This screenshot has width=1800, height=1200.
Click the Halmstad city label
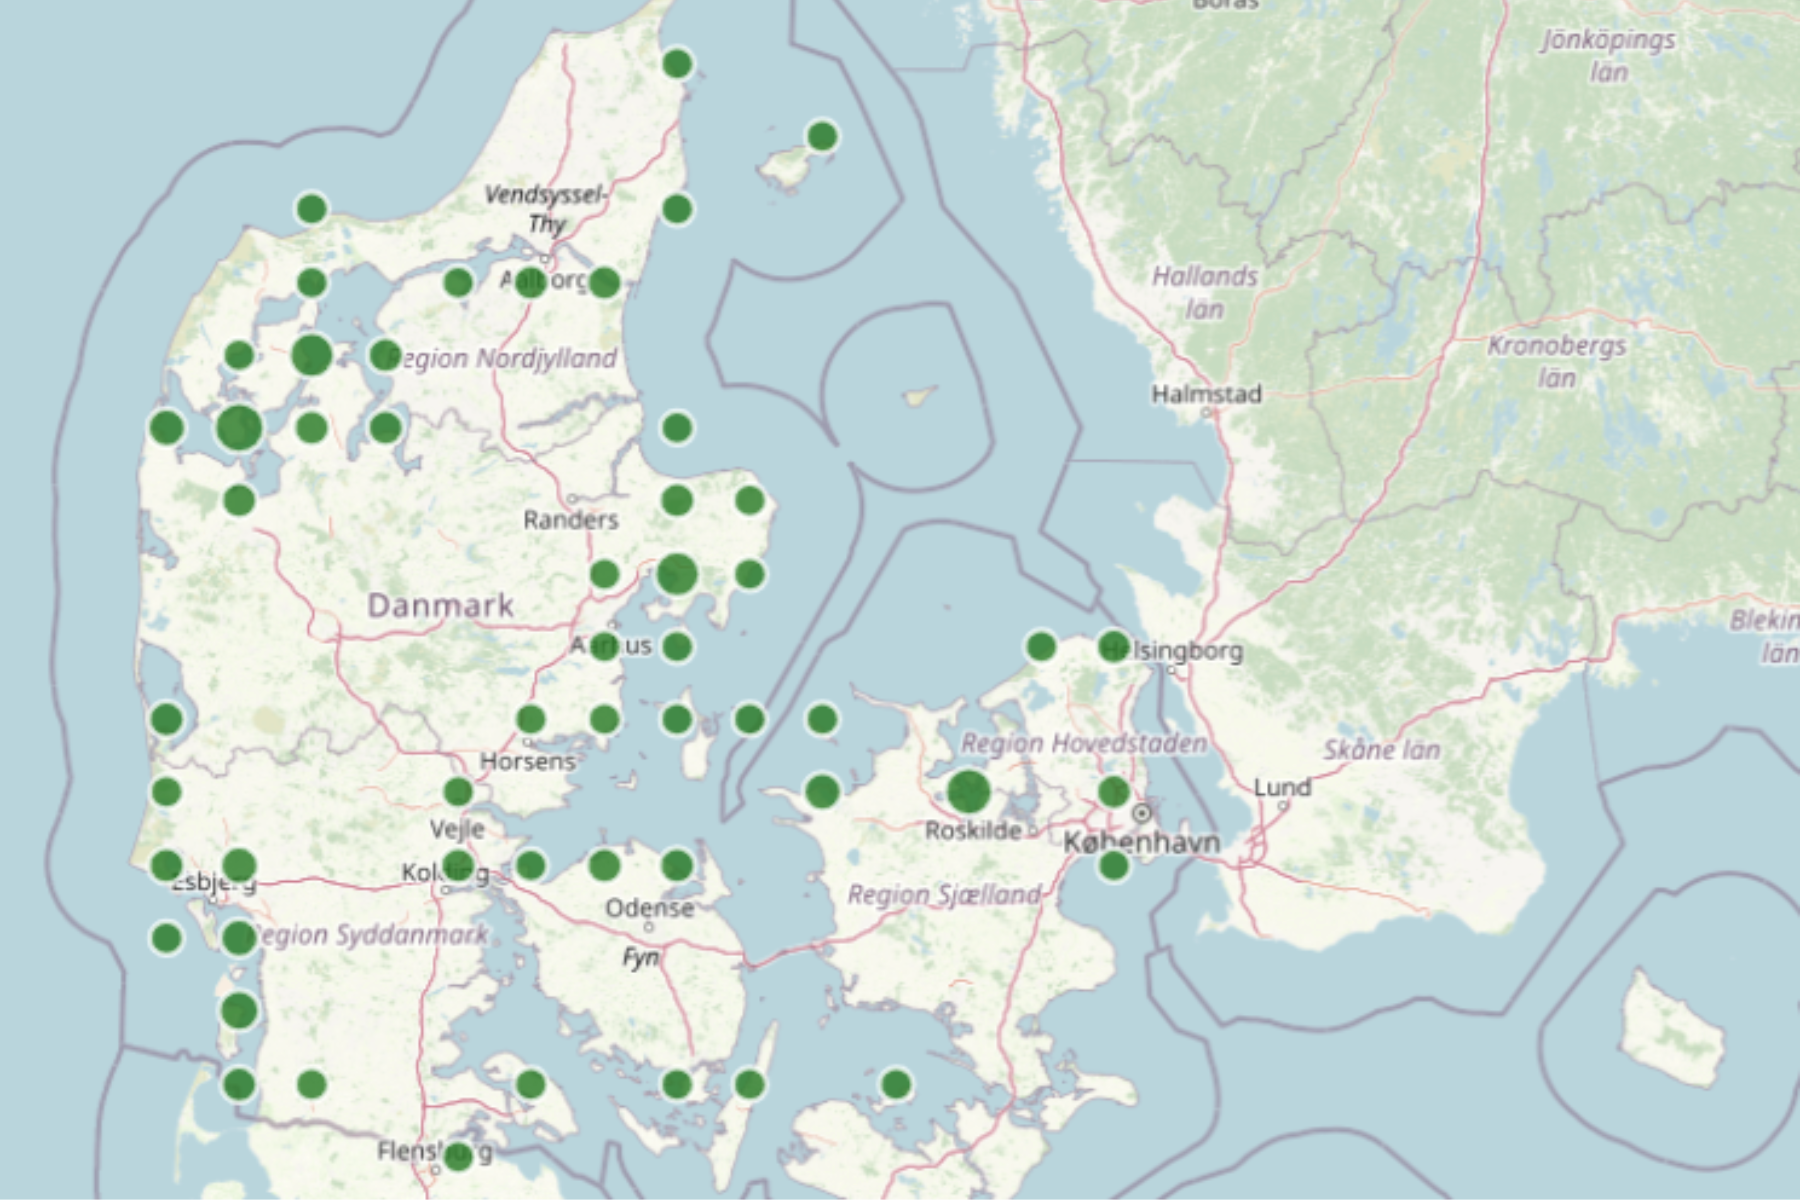point(1206,394)
